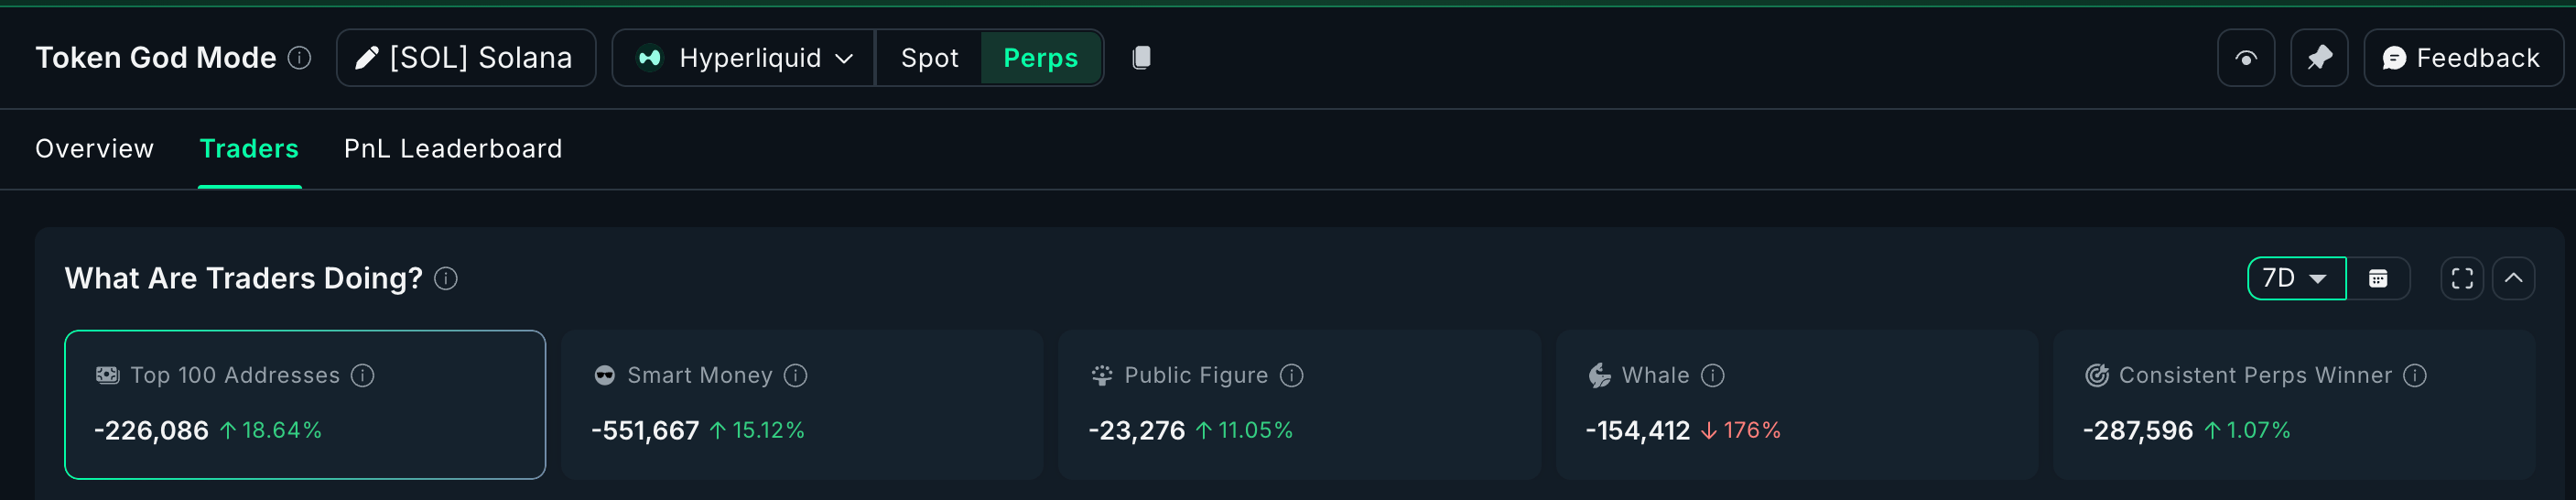Screen dimensions: 2576x500
Task: Click the eye watch icon button
Action: [x=2246, y=58]
